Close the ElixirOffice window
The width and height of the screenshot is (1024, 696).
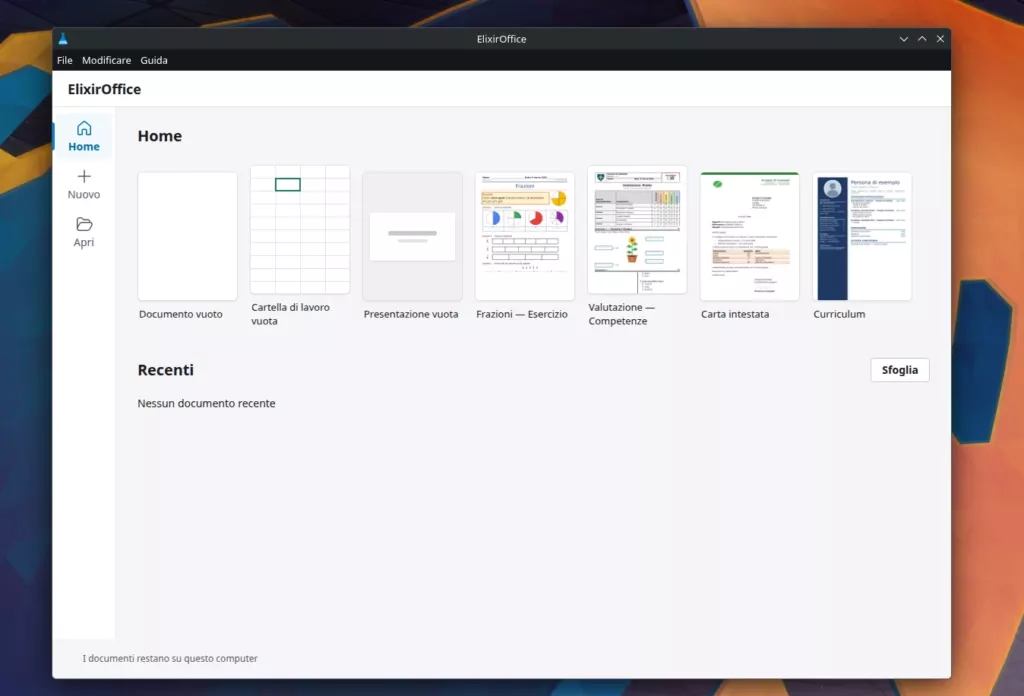[x=940, y=39]
